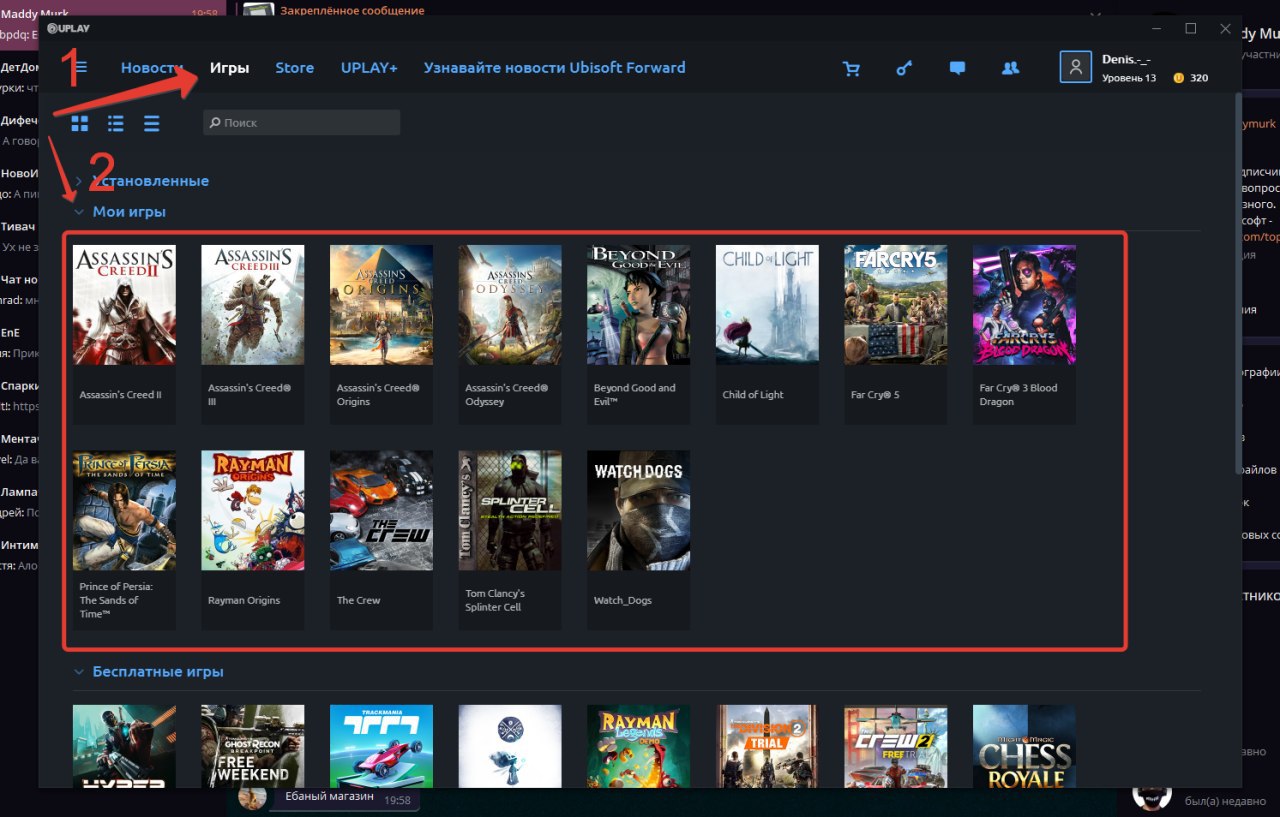
Task: Click the Denis.-_- username
Action: [x=1126, y=60]
